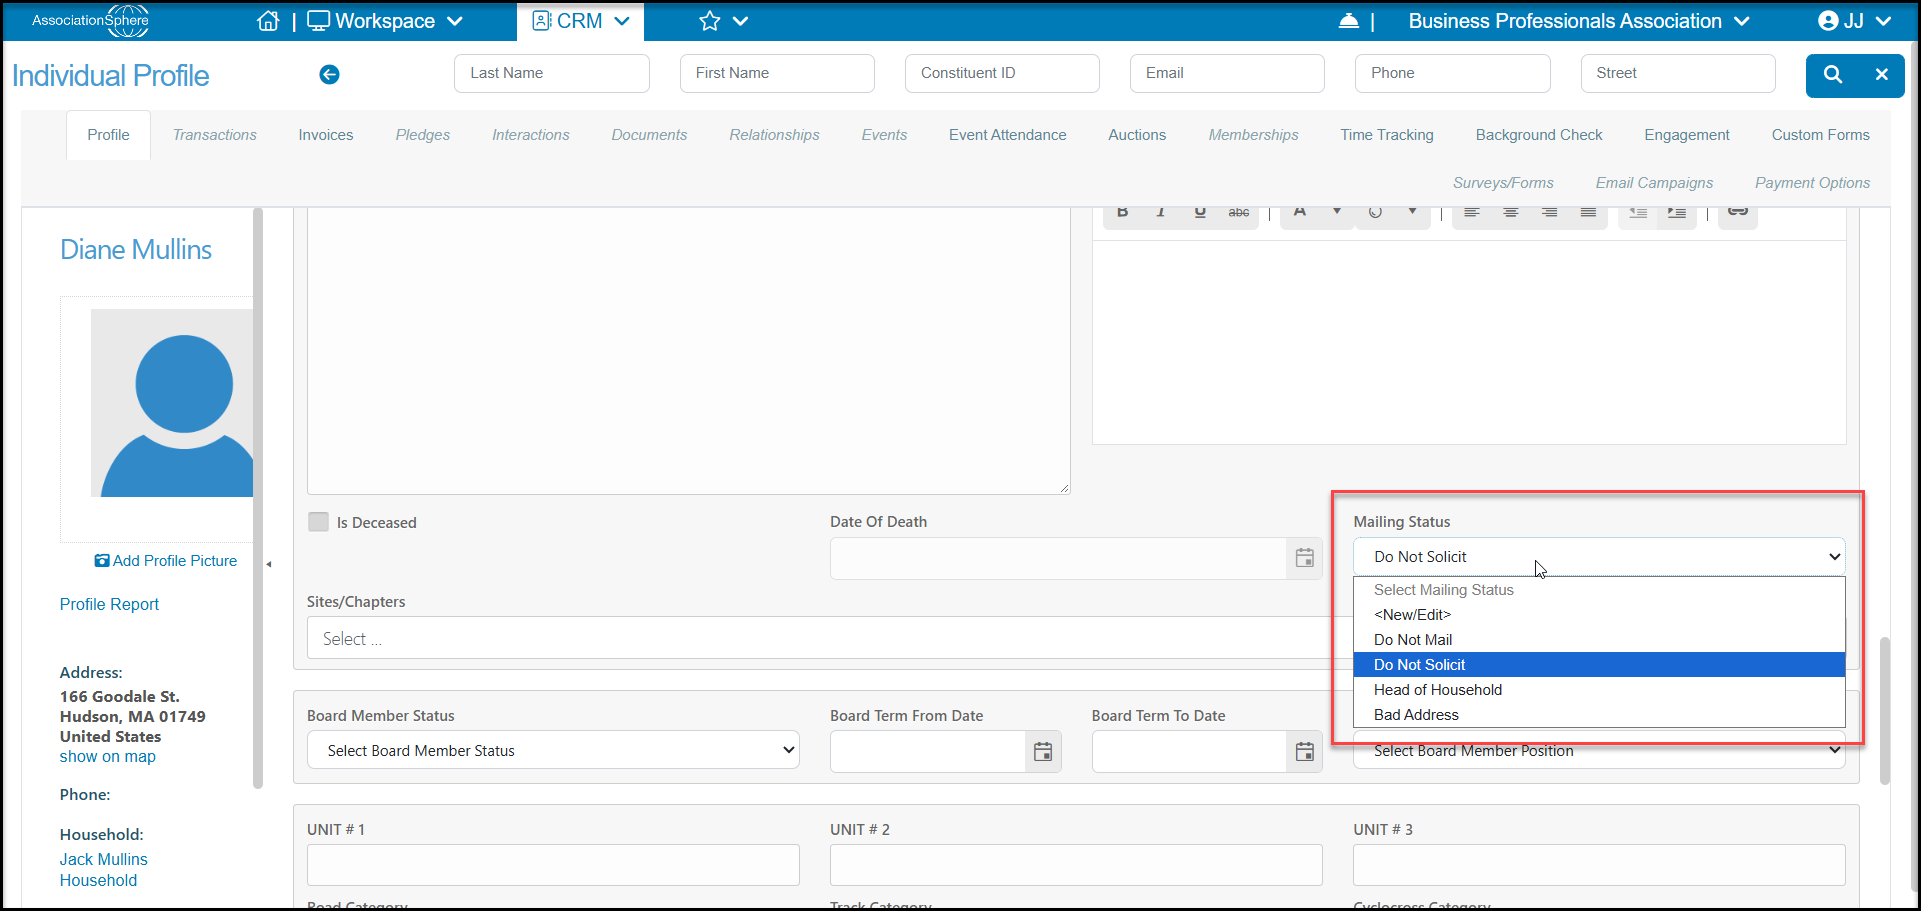
Task: Open the Profile Report link
Action: coord(109,604)
